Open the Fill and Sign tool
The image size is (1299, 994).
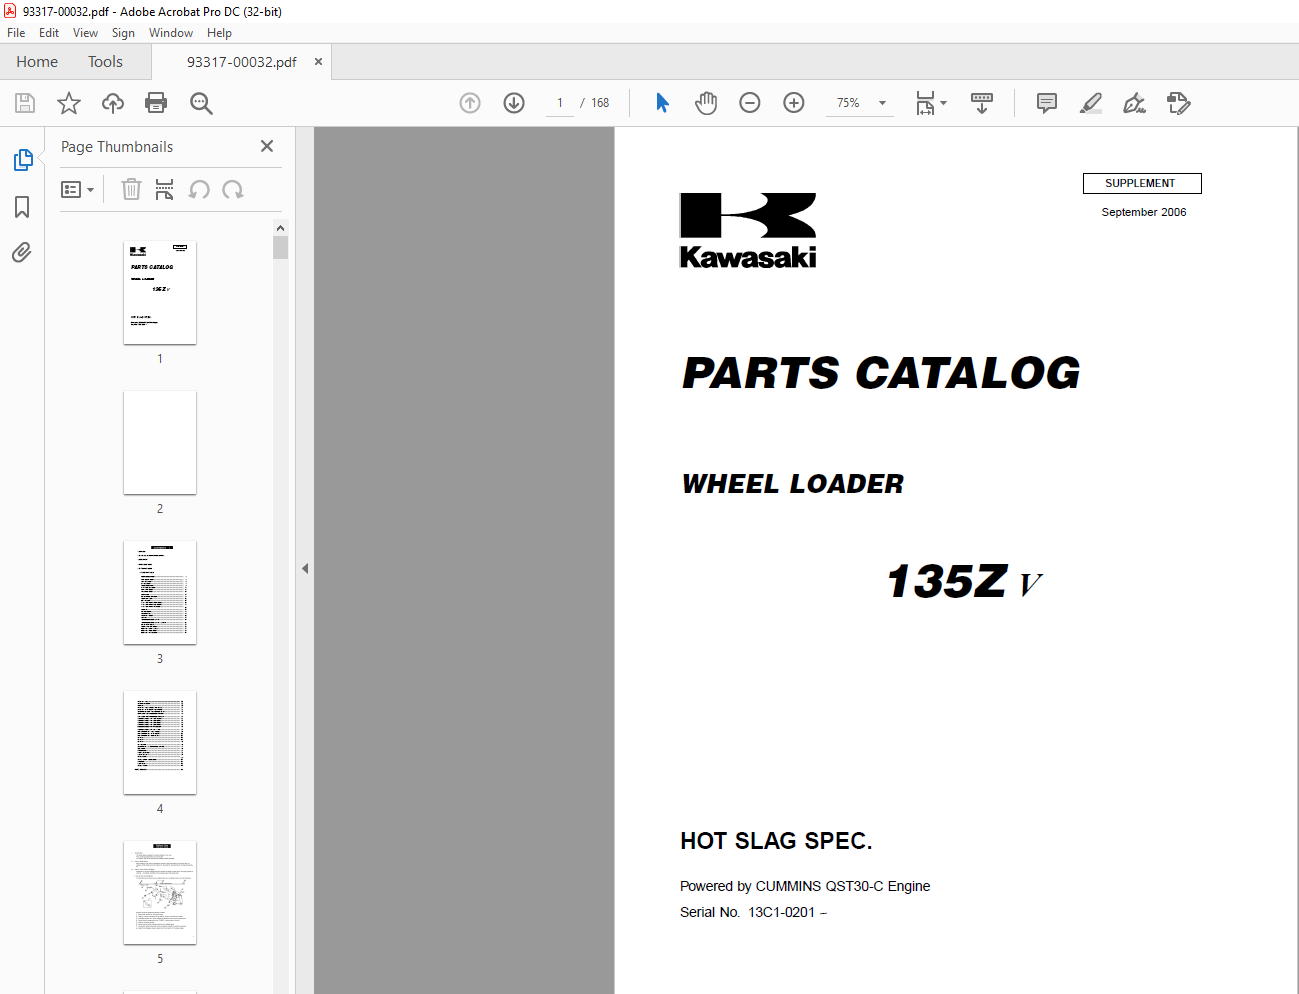(x=1134, y=103)
